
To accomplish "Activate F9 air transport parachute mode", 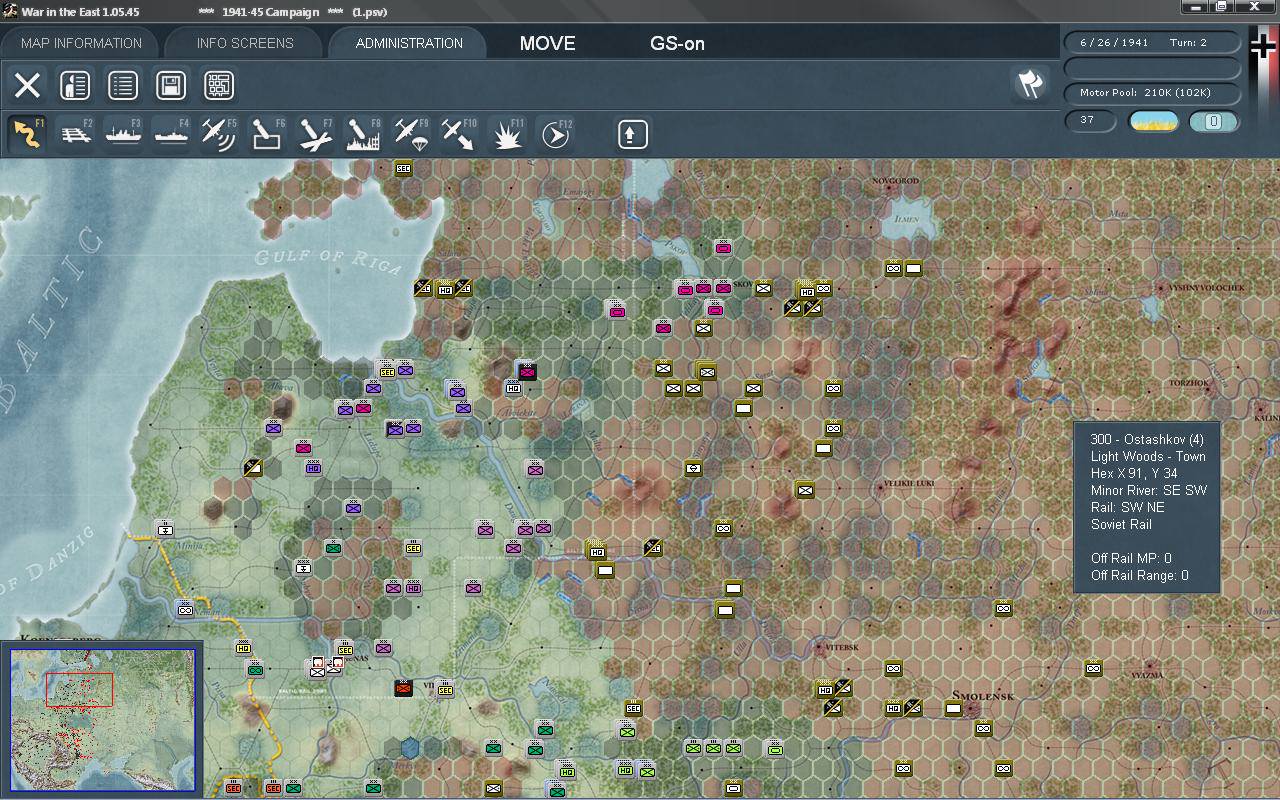I will coord(411,134).
